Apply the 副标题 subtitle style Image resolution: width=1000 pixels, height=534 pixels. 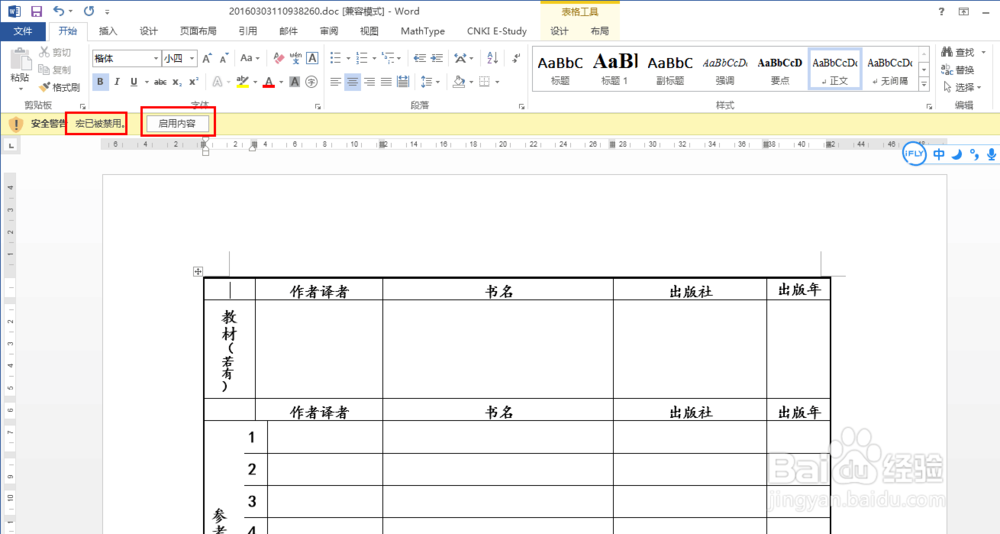(x=670, y=69)
